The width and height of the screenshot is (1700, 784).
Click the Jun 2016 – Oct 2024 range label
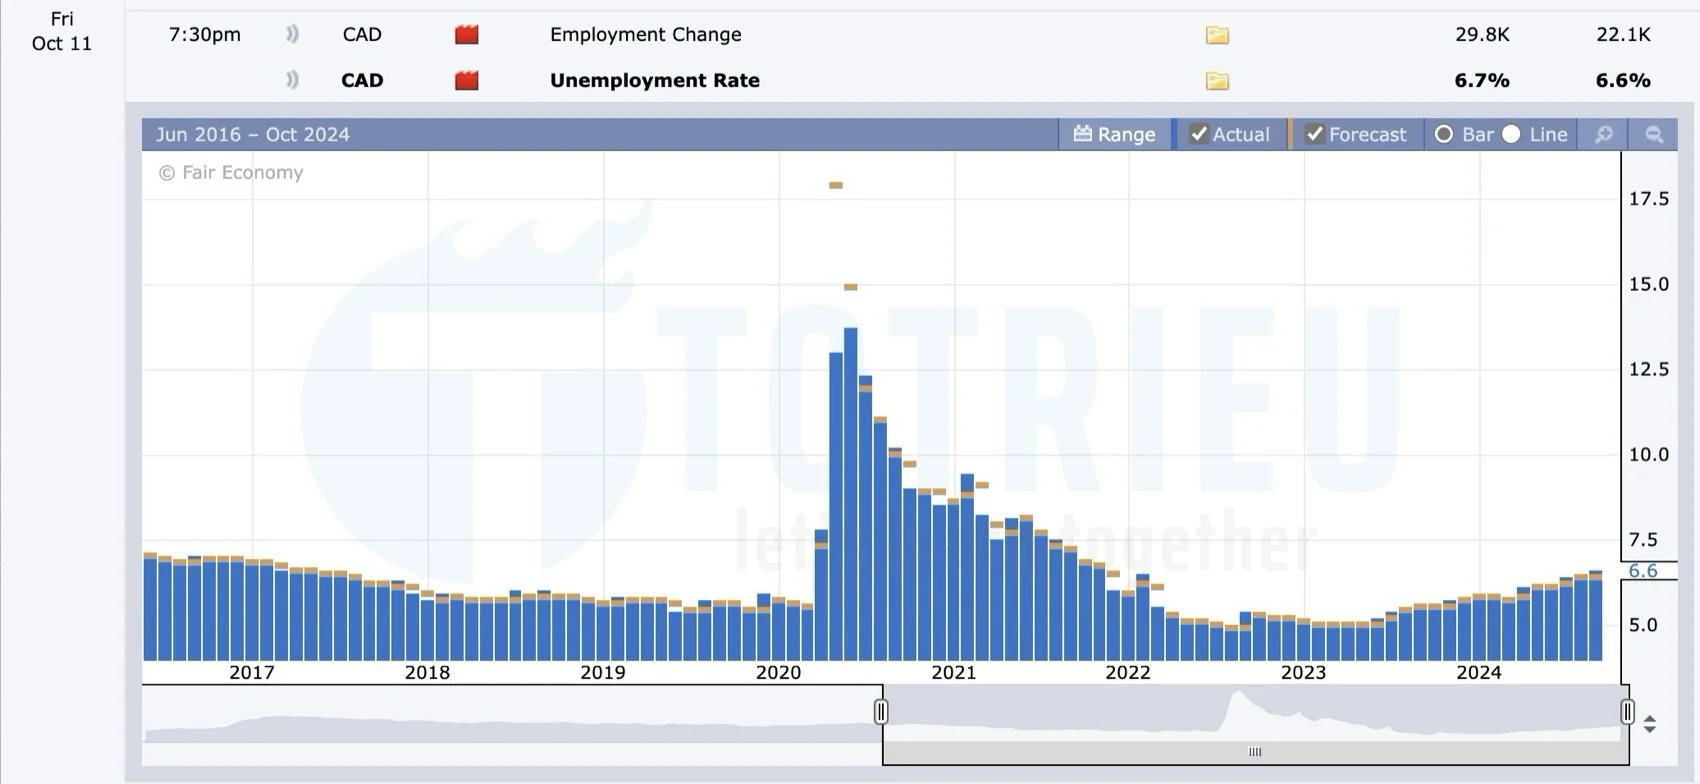click(x=253, y=134)
